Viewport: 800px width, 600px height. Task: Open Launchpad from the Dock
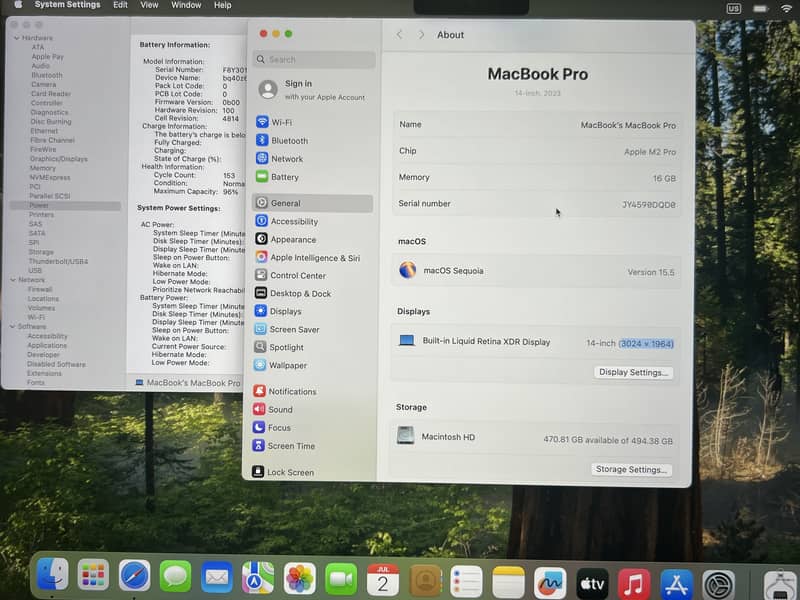click(93, 577)
